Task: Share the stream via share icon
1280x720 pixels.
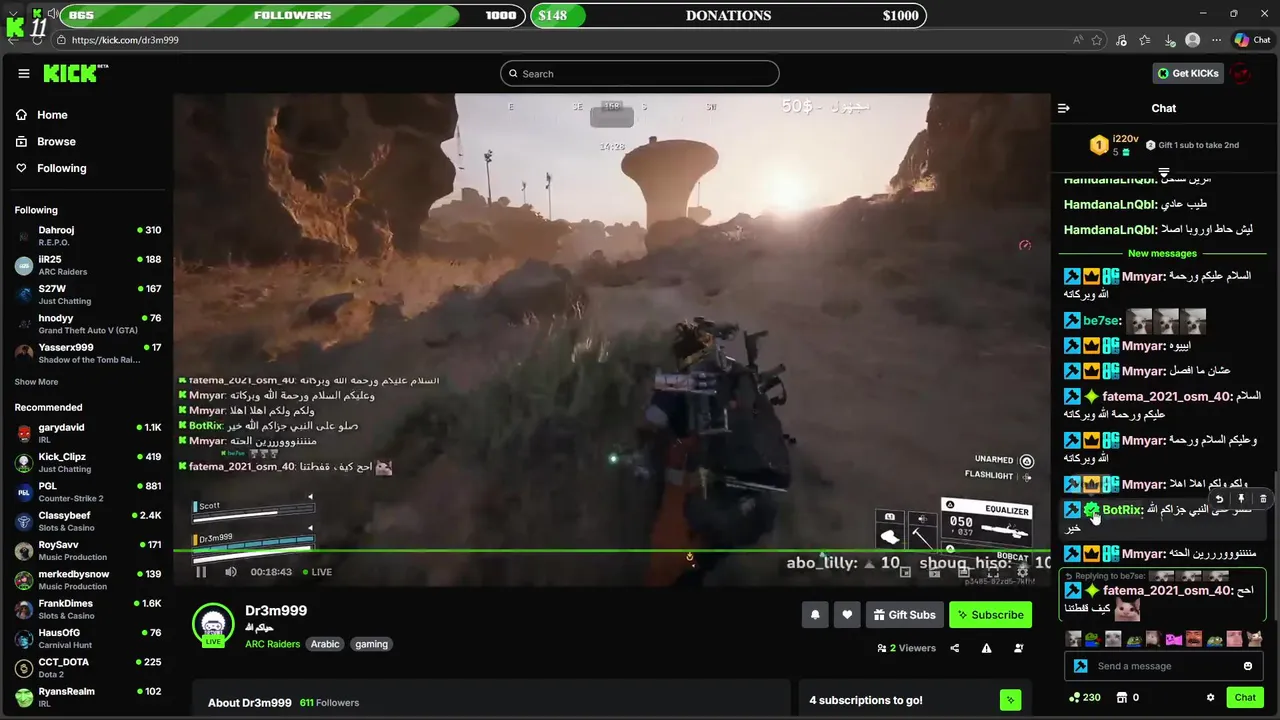Action: 955,648
